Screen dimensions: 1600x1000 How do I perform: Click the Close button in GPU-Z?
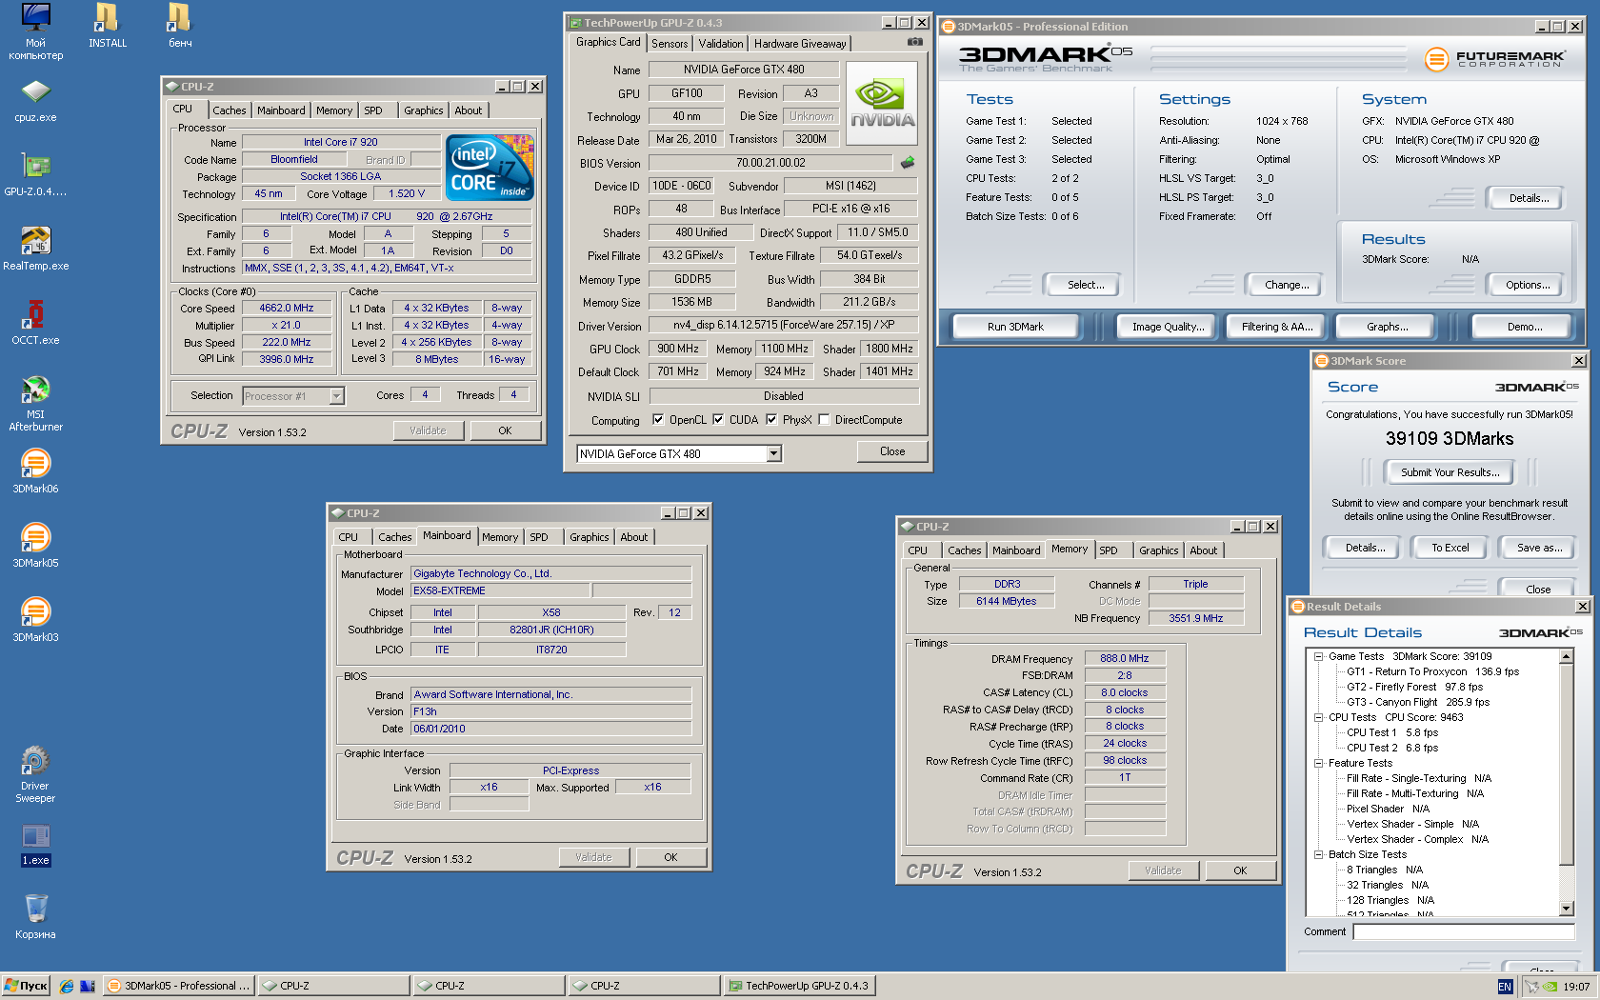(892, 452)
